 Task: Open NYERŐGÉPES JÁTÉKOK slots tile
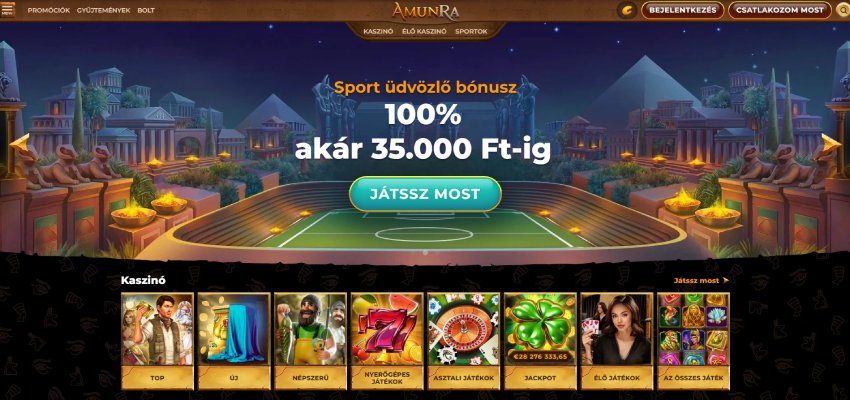point(387,341)
